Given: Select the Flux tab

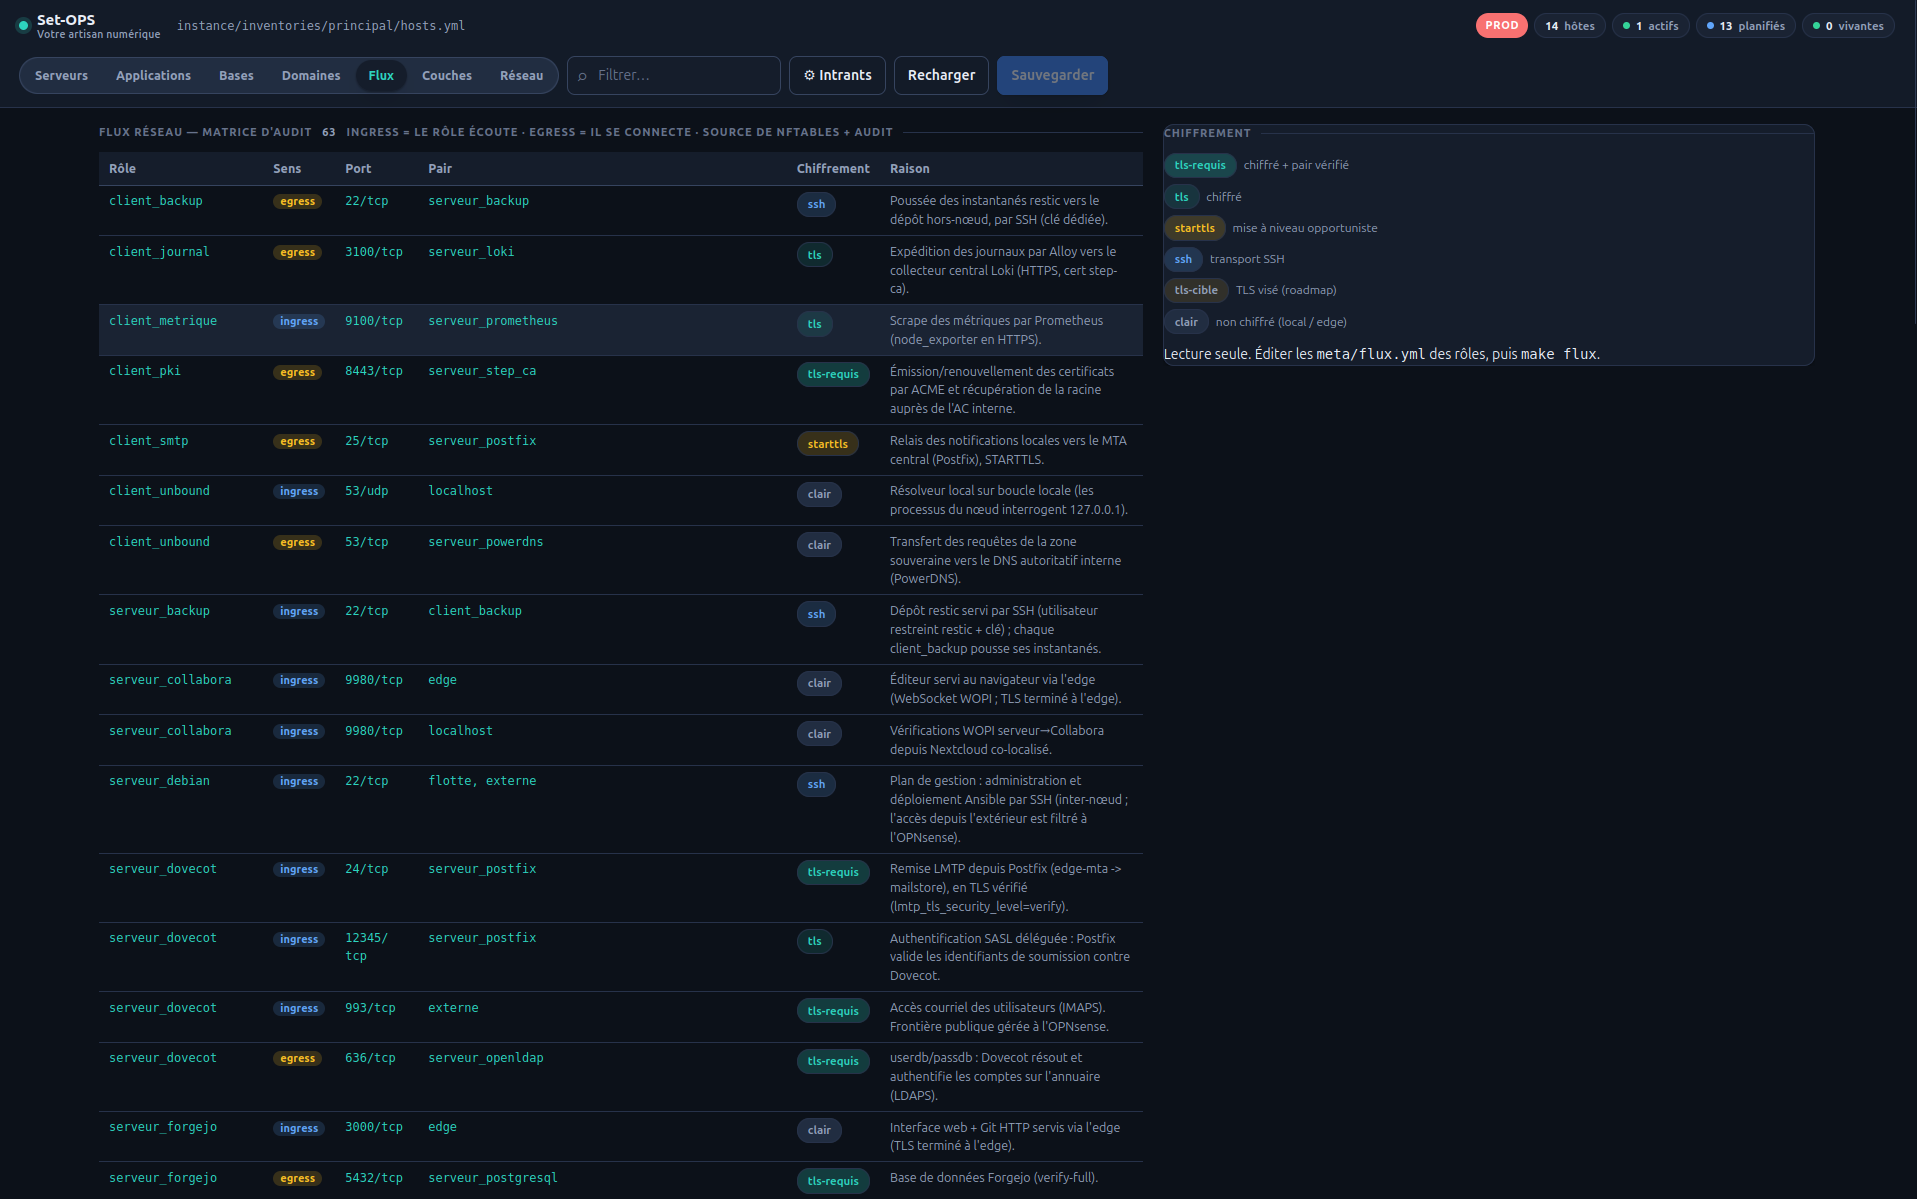Looking at the screenshot, I should click(381, 76).
